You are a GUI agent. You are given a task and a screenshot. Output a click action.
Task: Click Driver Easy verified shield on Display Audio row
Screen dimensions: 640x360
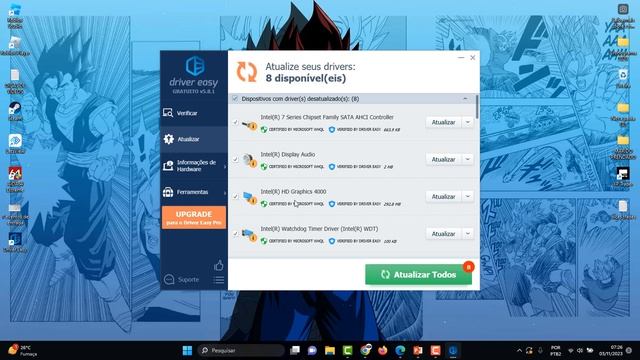point(332,167)
